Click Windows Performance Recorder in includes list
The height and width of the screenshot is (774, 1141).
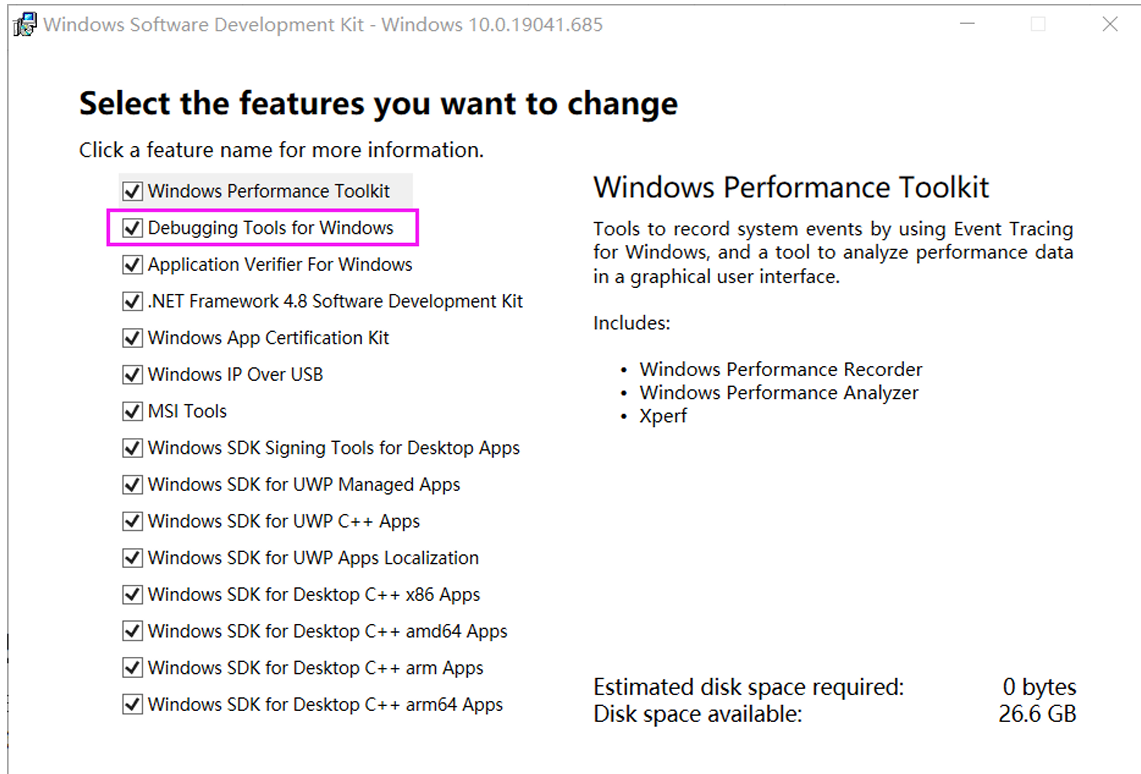point(781,370)
